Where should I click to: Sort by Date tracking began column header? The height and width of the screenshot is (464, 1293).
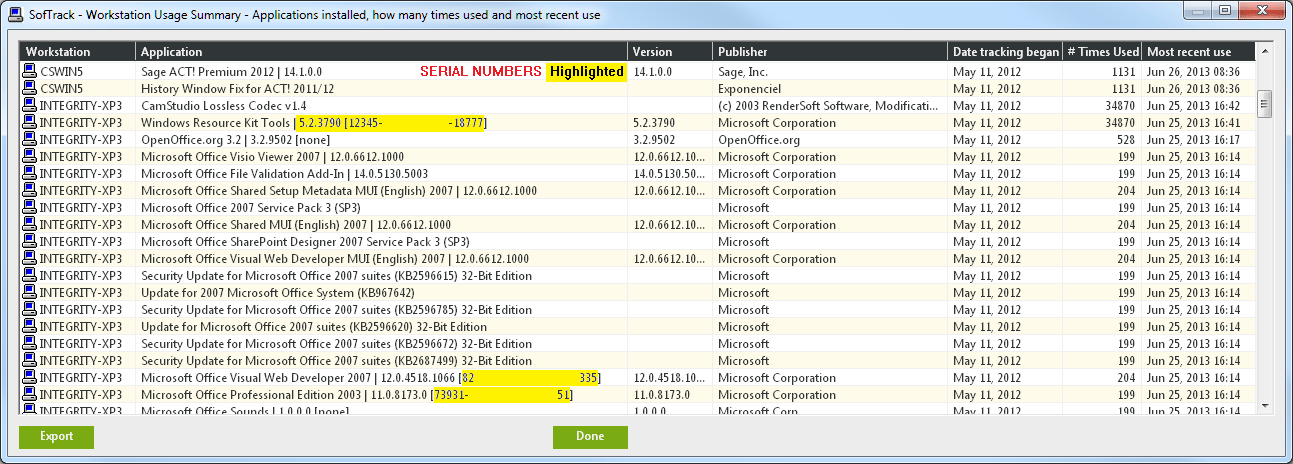click(x=1005, y=52)
